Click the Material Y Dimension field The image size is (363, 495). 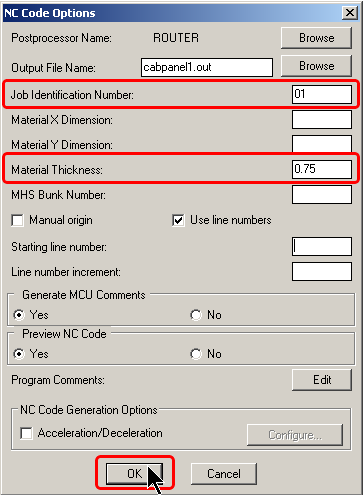click(x=322, y=144)
